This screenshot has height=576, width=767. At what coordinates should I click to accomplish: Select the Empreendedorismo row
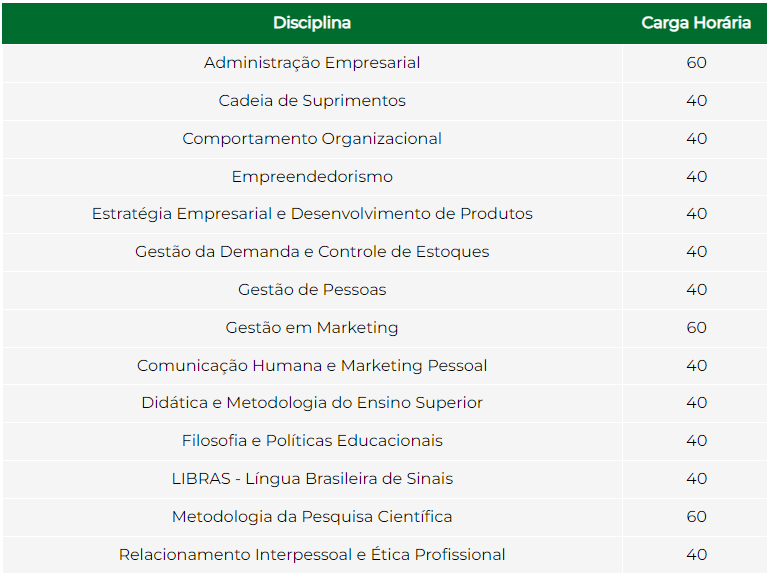(x=384, y=177)
